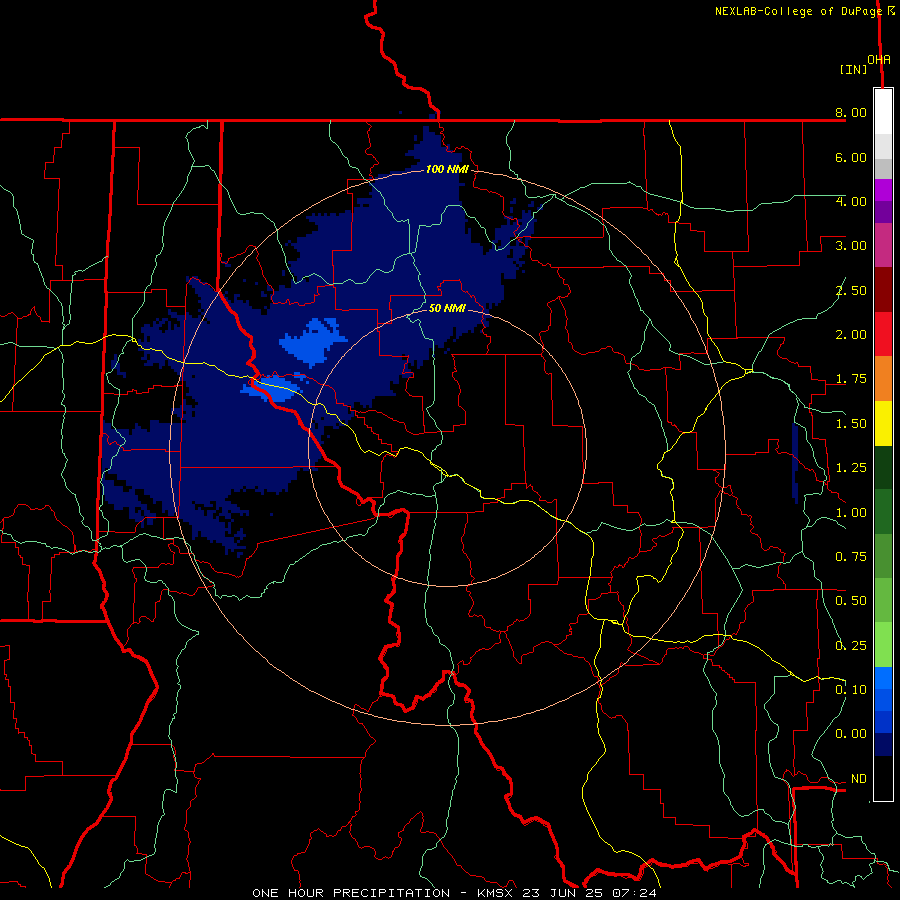Click the larger light-blue precipitation diamond near 50 NMI ring
This screenshot has height=900, width=900.
[314, 342]
